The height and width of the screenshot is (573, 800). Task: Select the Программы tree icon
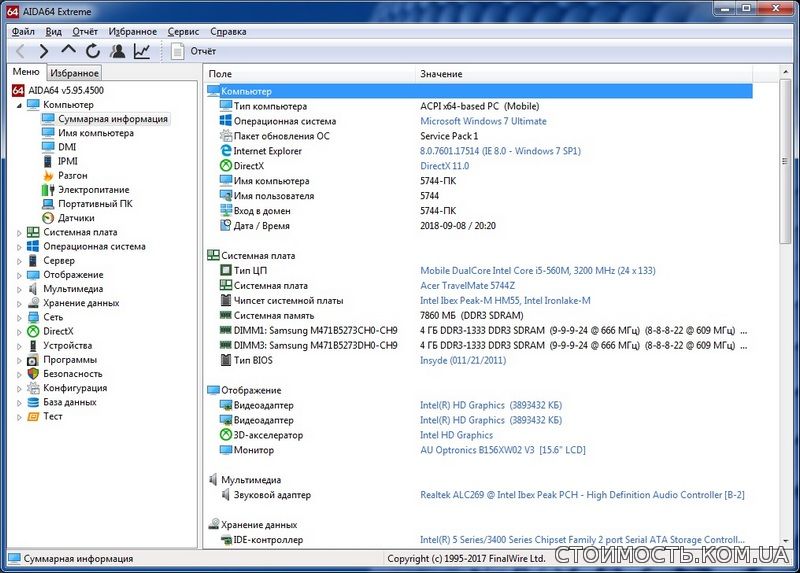(x=33, y=360)
